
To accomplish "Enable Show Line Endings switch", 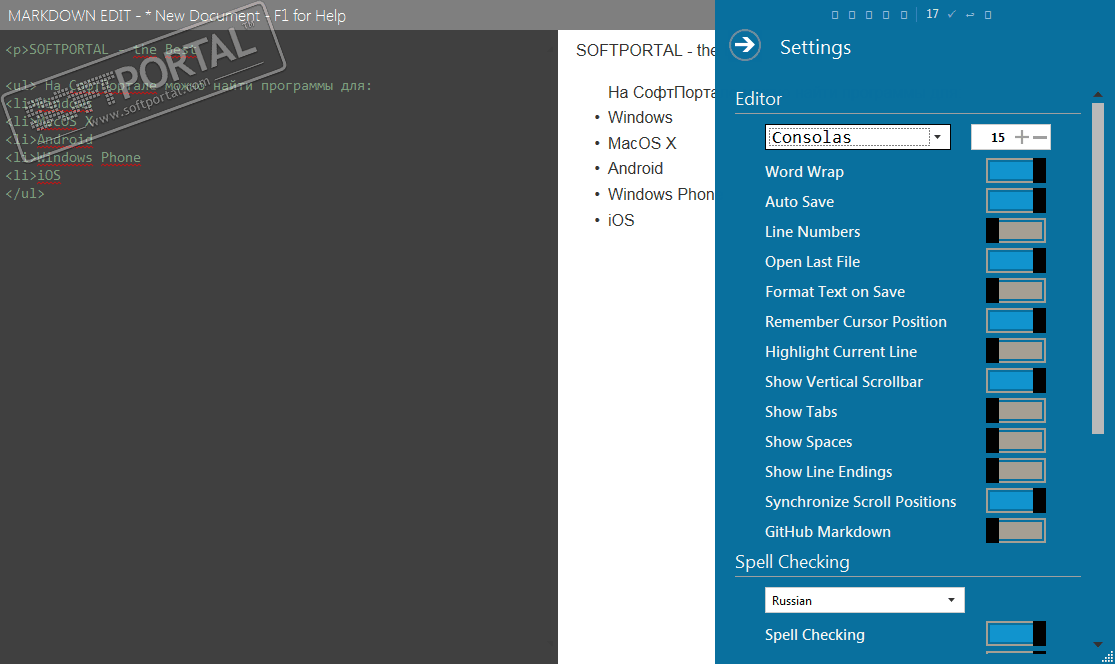I will click(x=1015, y=471).
